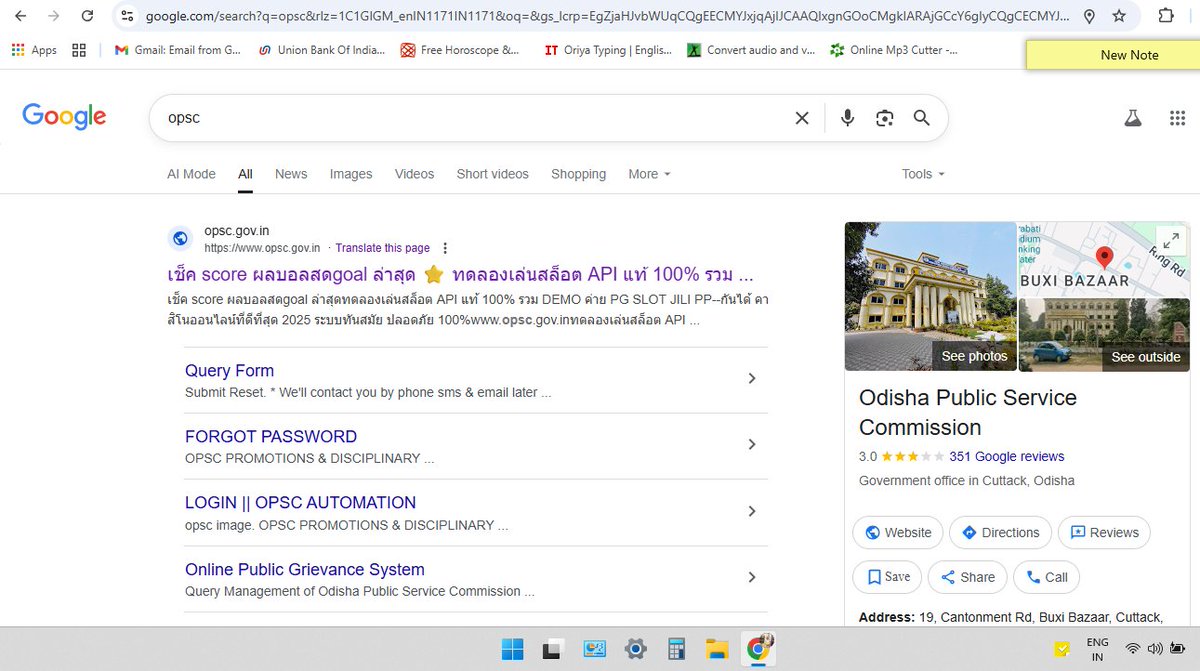The height and width of the screenshot is (671, 1200).
Task: Click the Share button
Action: pyautogui.click(x=967, y=577)
